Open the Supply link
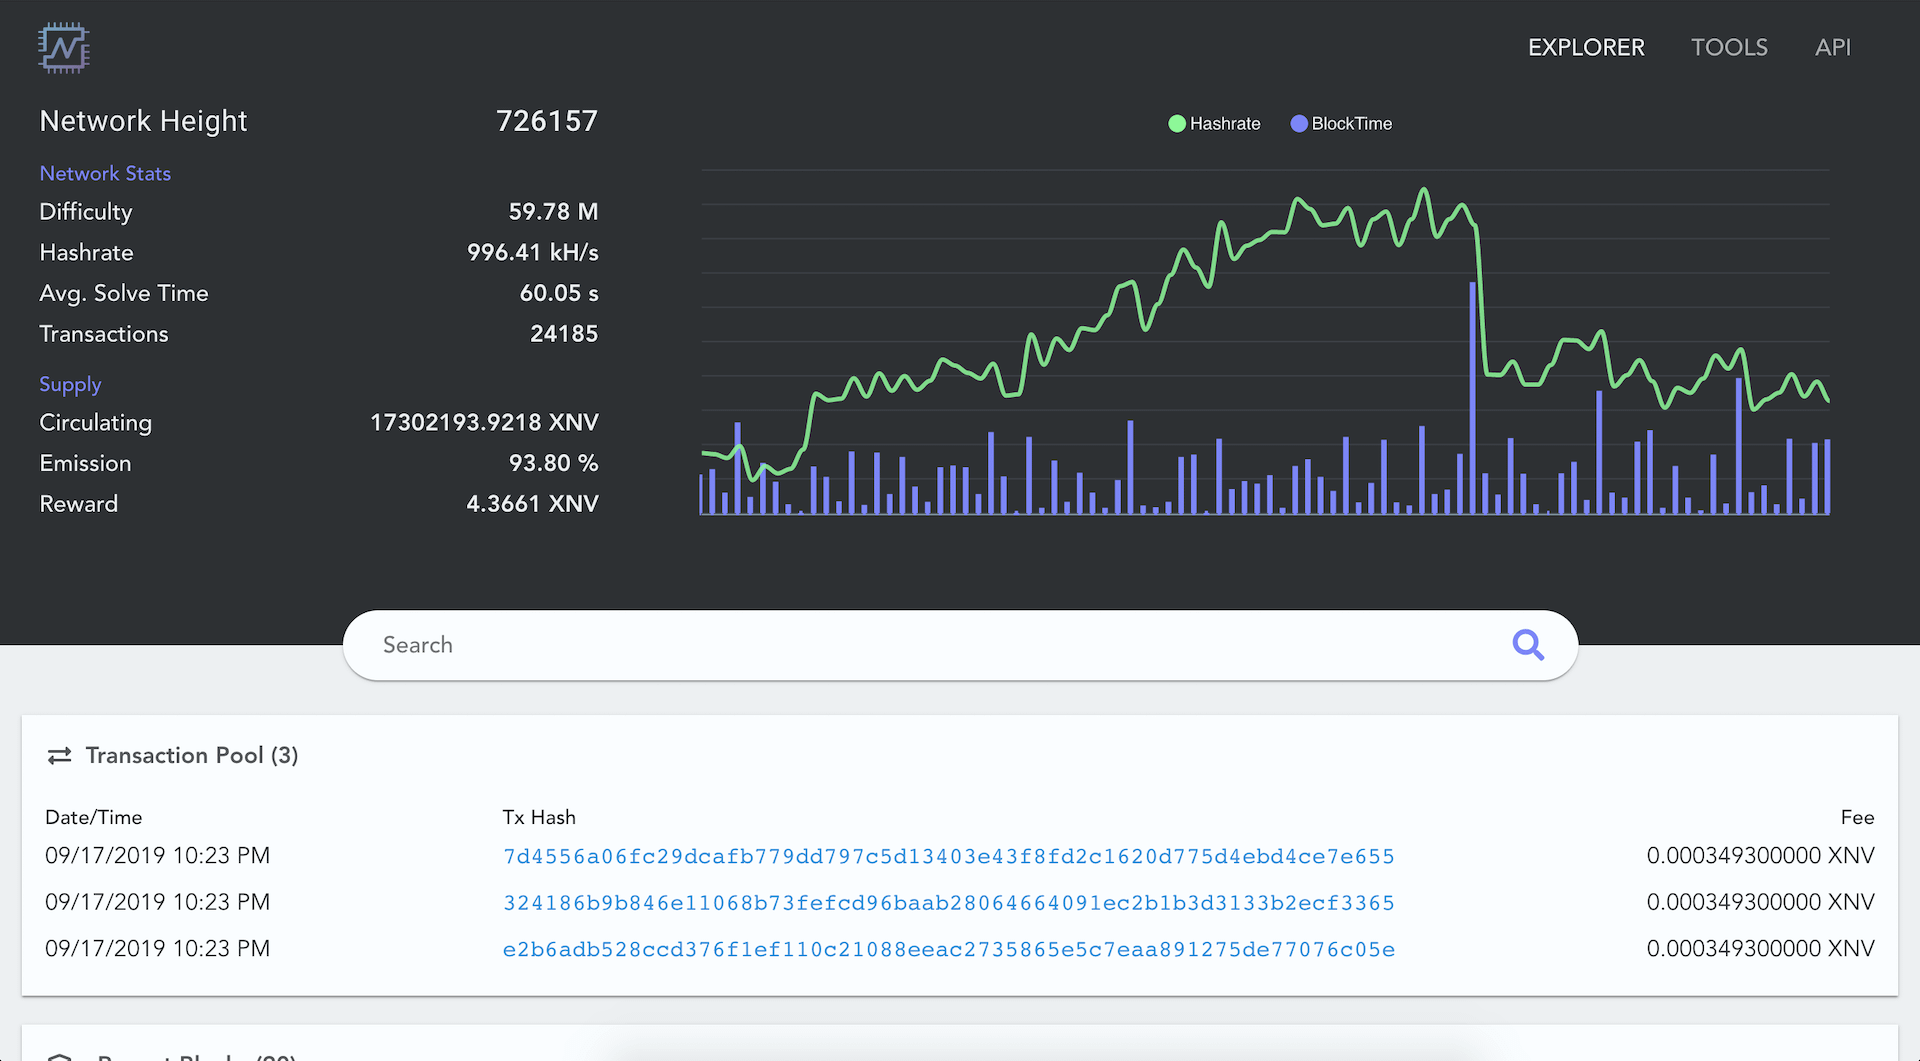The height and width of the screenshot is (1061, 1920). pyautogui.click(x=70, y=384)
